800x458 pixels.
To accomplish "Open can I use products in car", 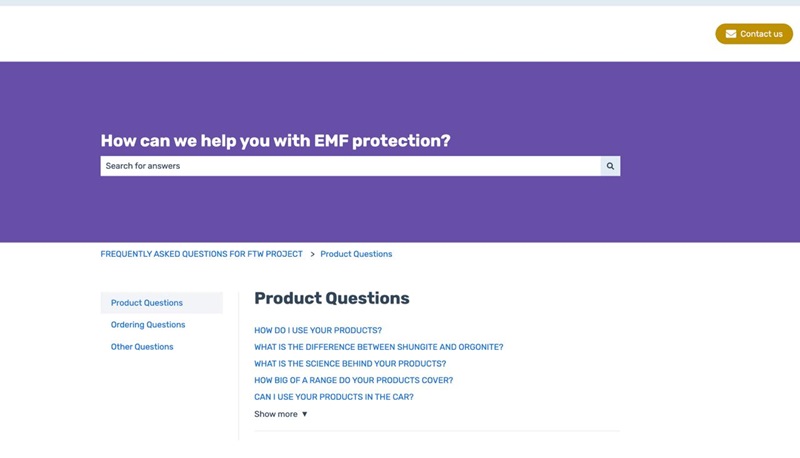I will click(334, 397).
